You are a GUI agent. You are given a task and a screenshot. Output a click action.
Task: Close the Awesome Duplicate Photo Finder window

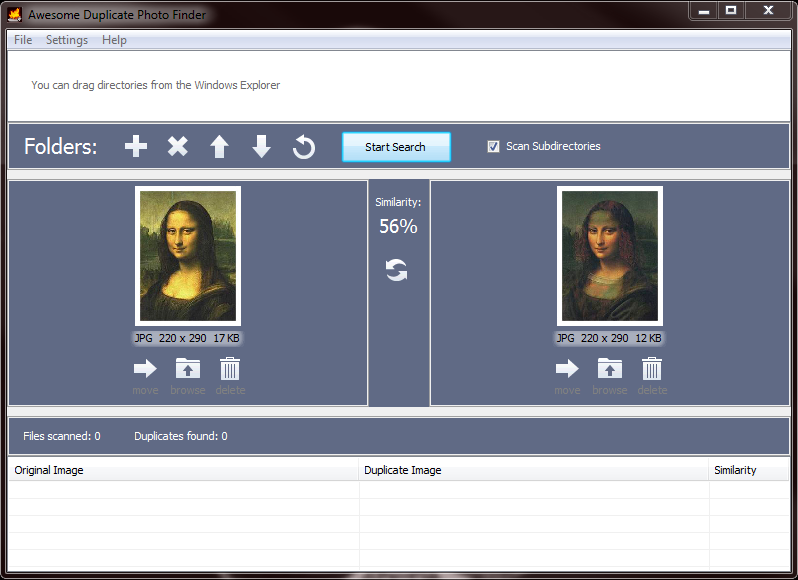click(x=768, y=11)
